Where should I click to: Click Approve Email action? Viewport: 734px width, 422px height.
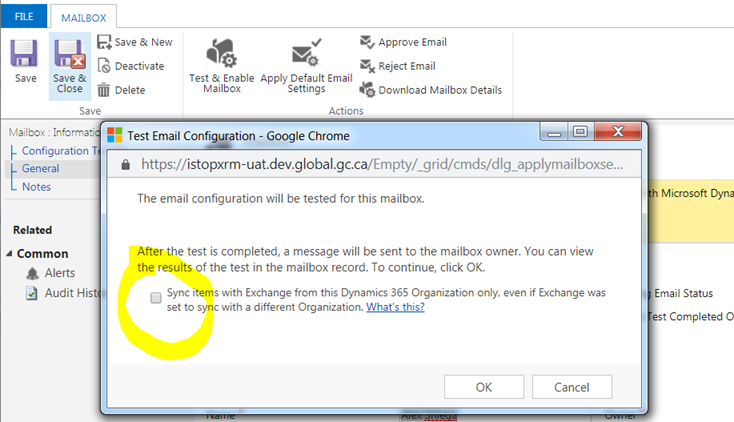pyautogui.click(x=403, y=42)
